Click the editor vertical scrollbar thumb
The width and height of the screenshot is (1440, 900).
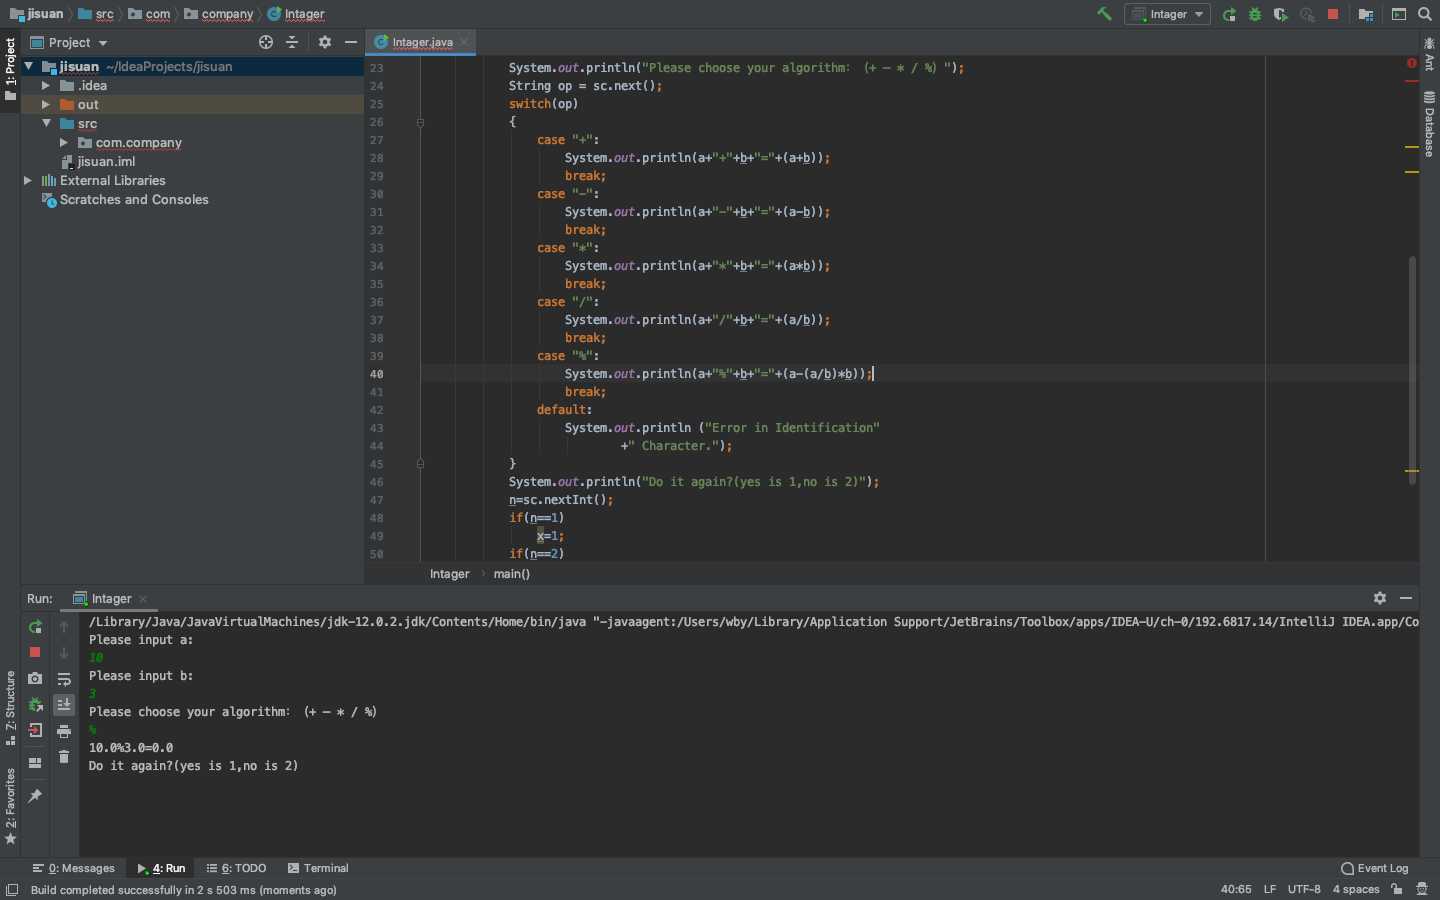point(1412,370)
